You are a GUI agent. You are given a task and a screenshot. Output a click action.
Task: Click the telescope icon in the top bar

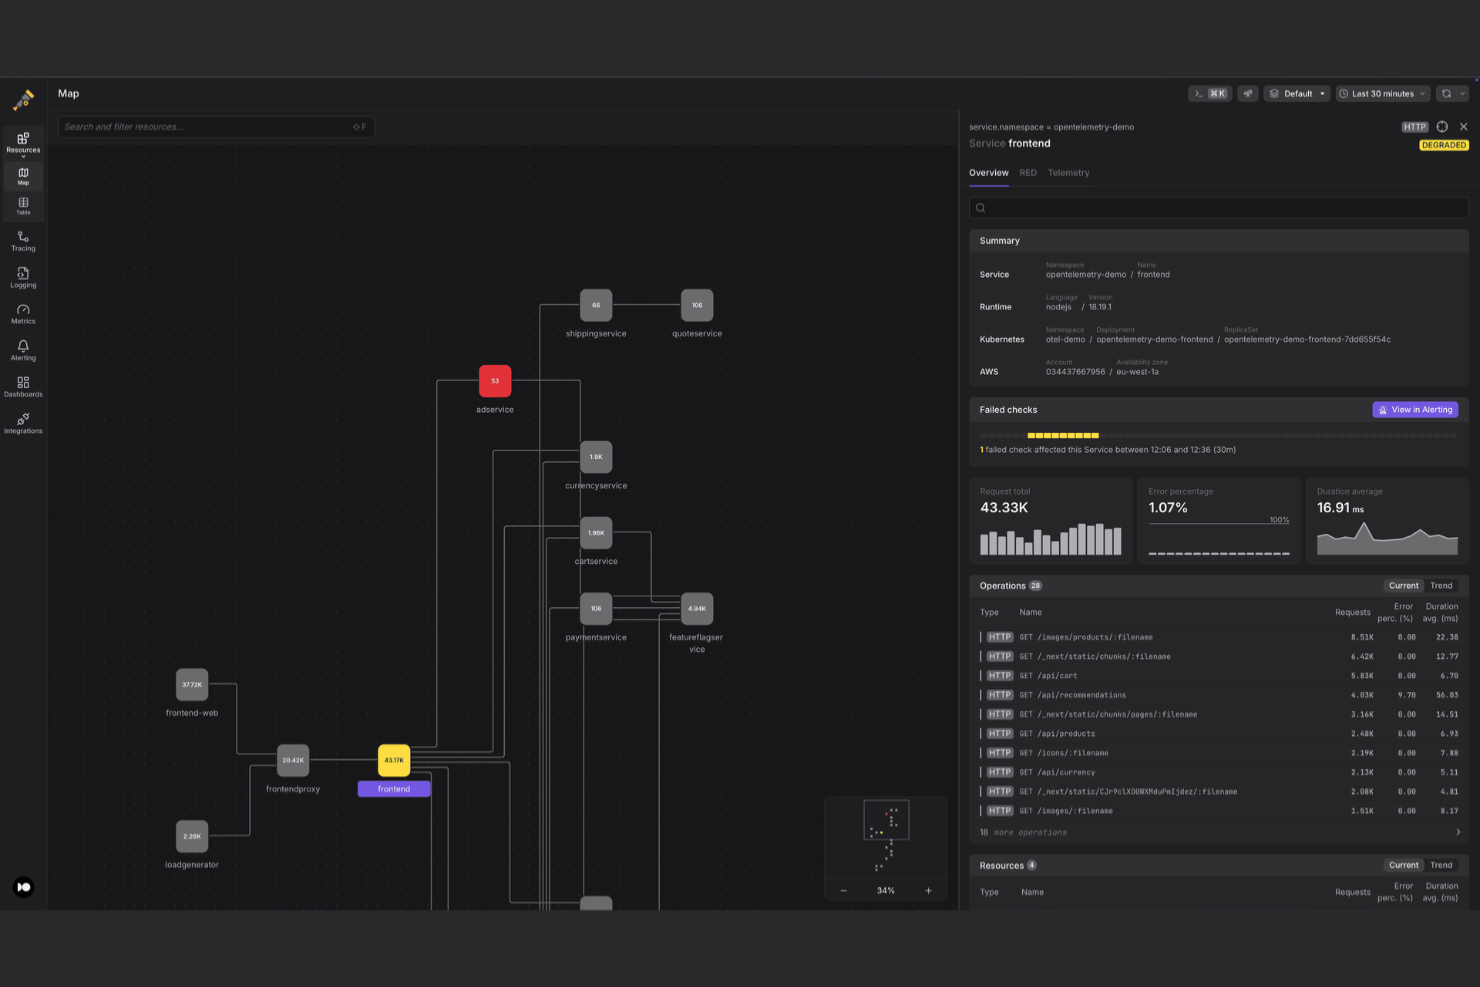pos(1247,93)
